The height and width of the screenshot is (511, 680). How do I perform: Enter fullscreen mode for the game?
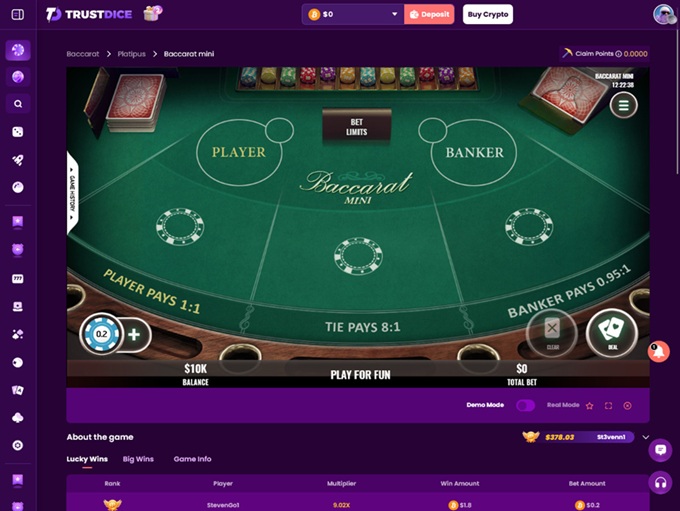pos(608,406)
